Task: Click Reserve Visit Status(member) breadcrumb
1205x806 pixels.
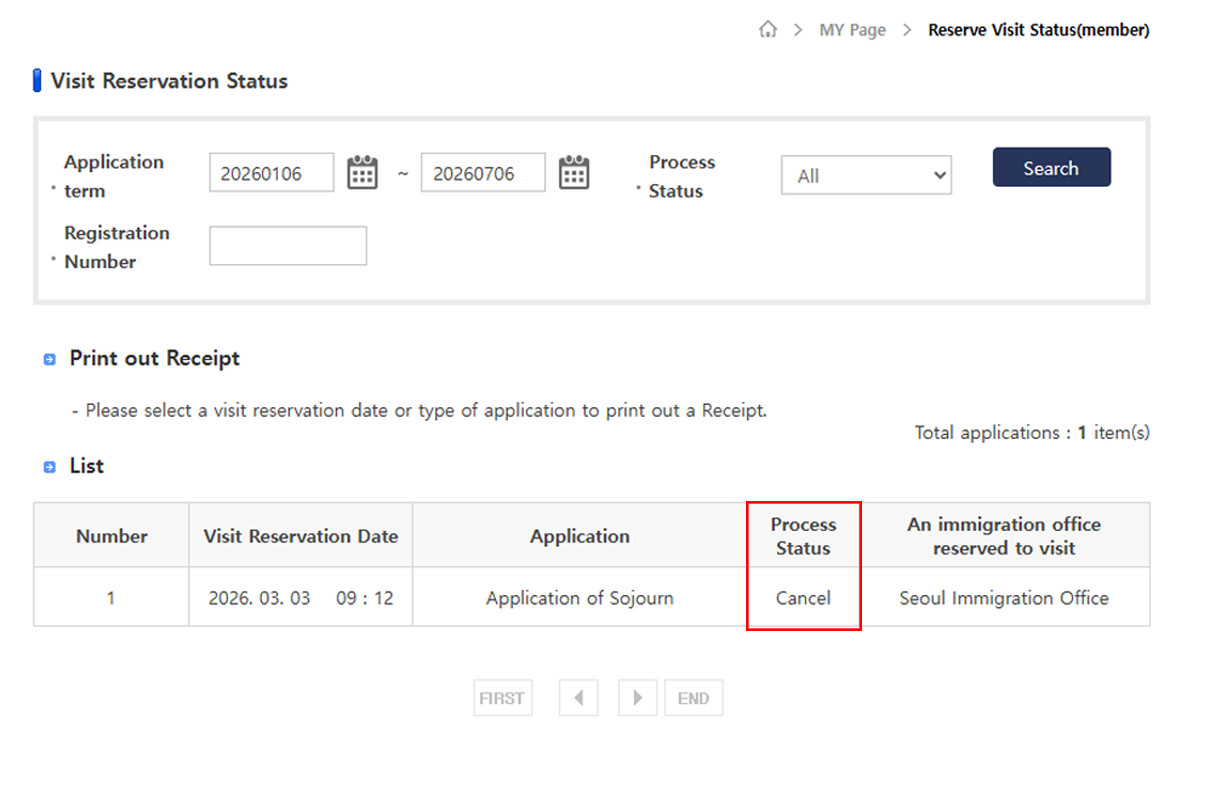Action: [1038, 30]
